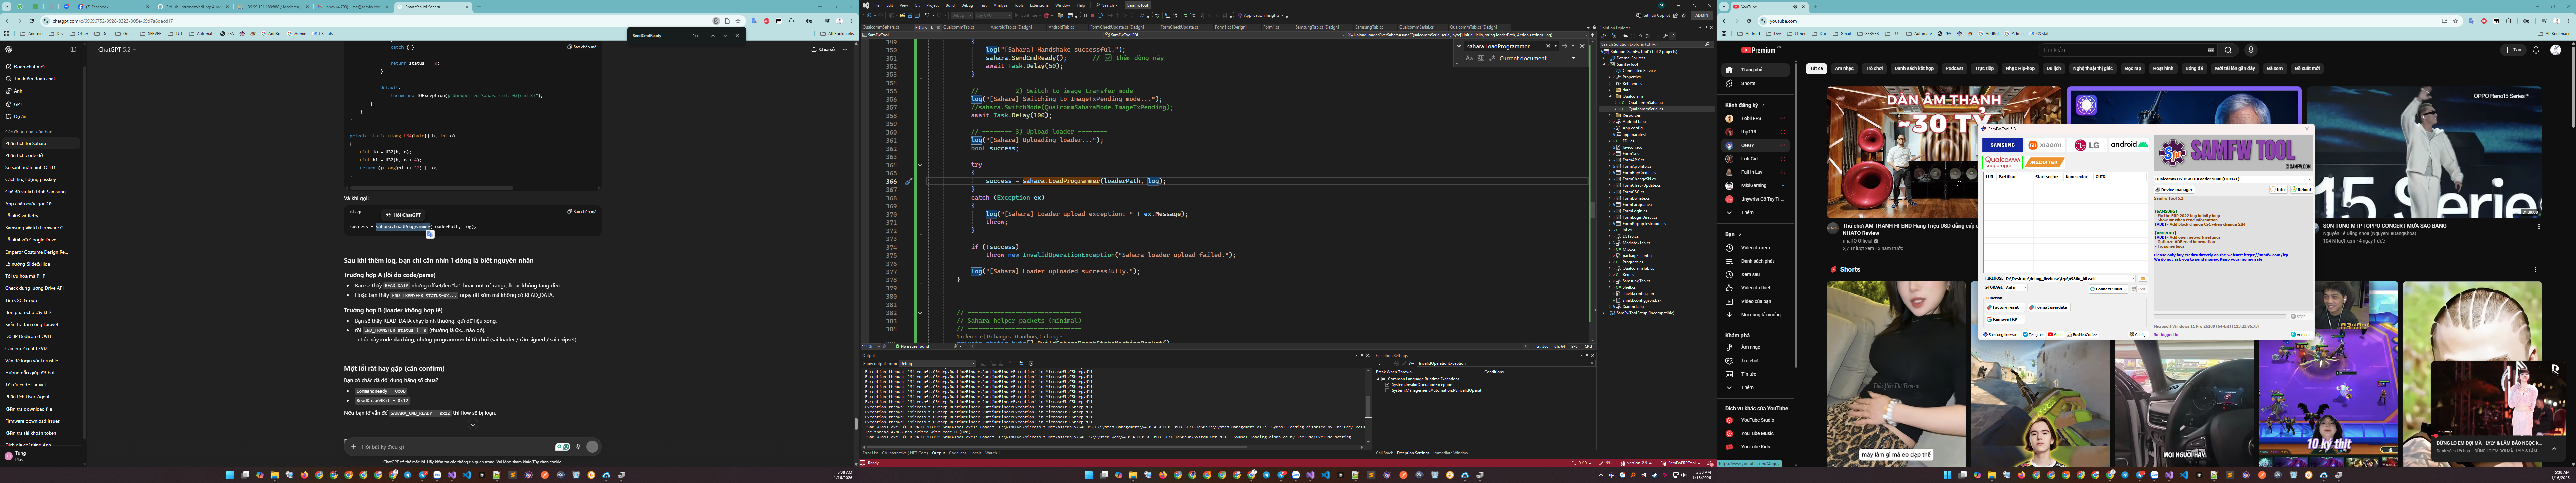Toggle Common Language Runtime Exceptions checkbox

1383,379
